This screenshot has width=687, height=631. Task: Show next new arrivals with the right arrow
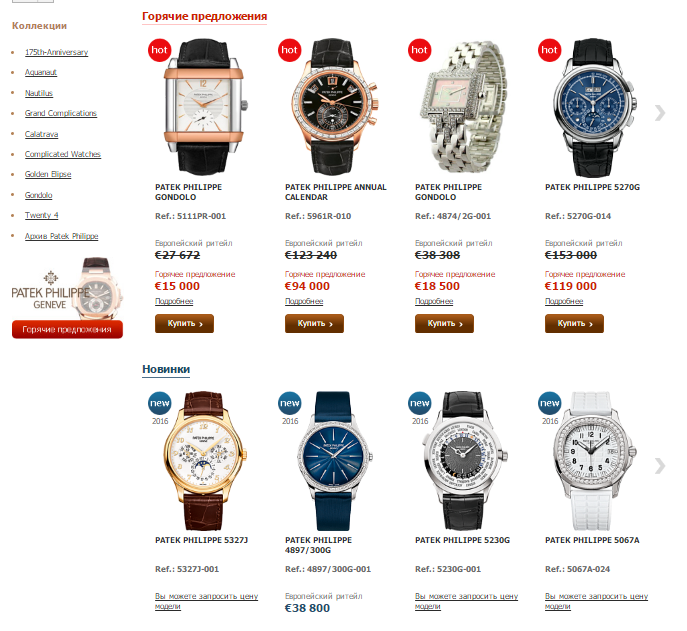pyautogui.click(x=659, y=466)
